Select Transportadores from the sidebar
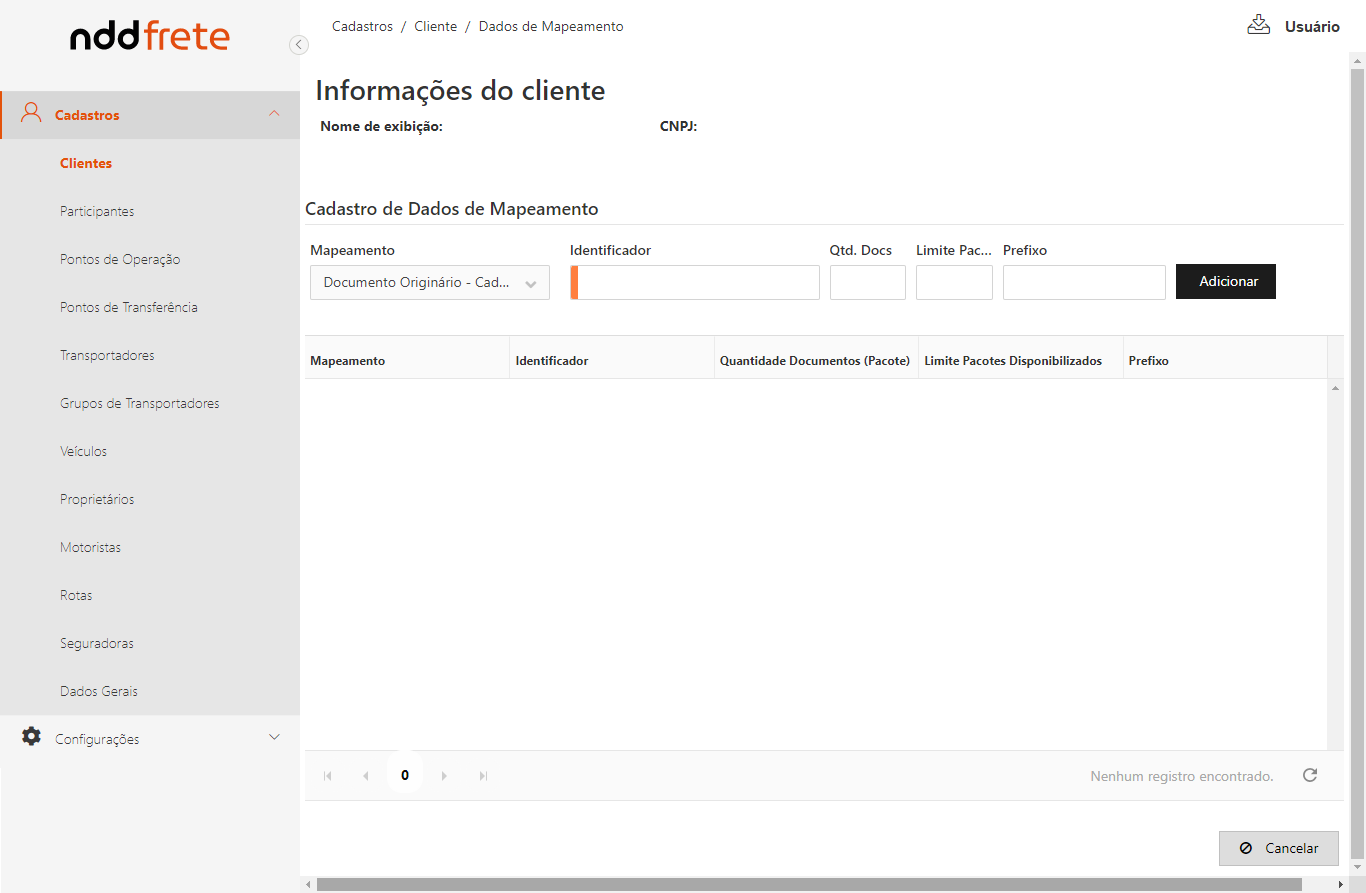1366x893 pixels. (107, 355)
